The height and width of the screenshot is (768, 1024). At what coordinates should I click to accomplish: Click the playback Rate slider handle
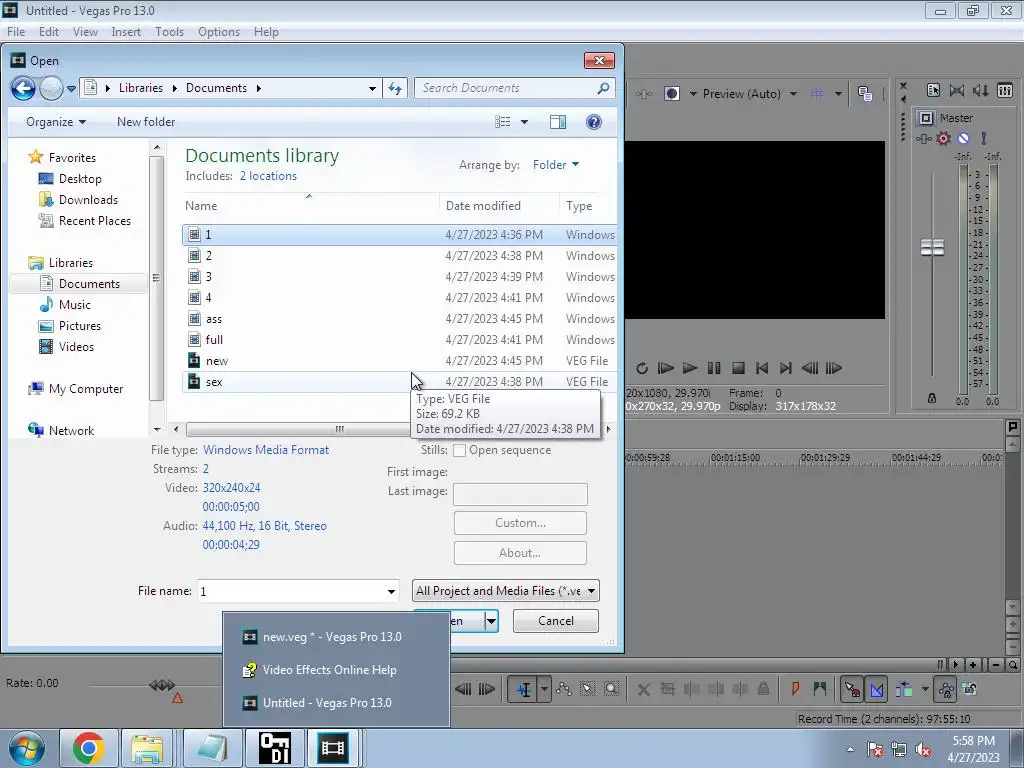[163, 685]
